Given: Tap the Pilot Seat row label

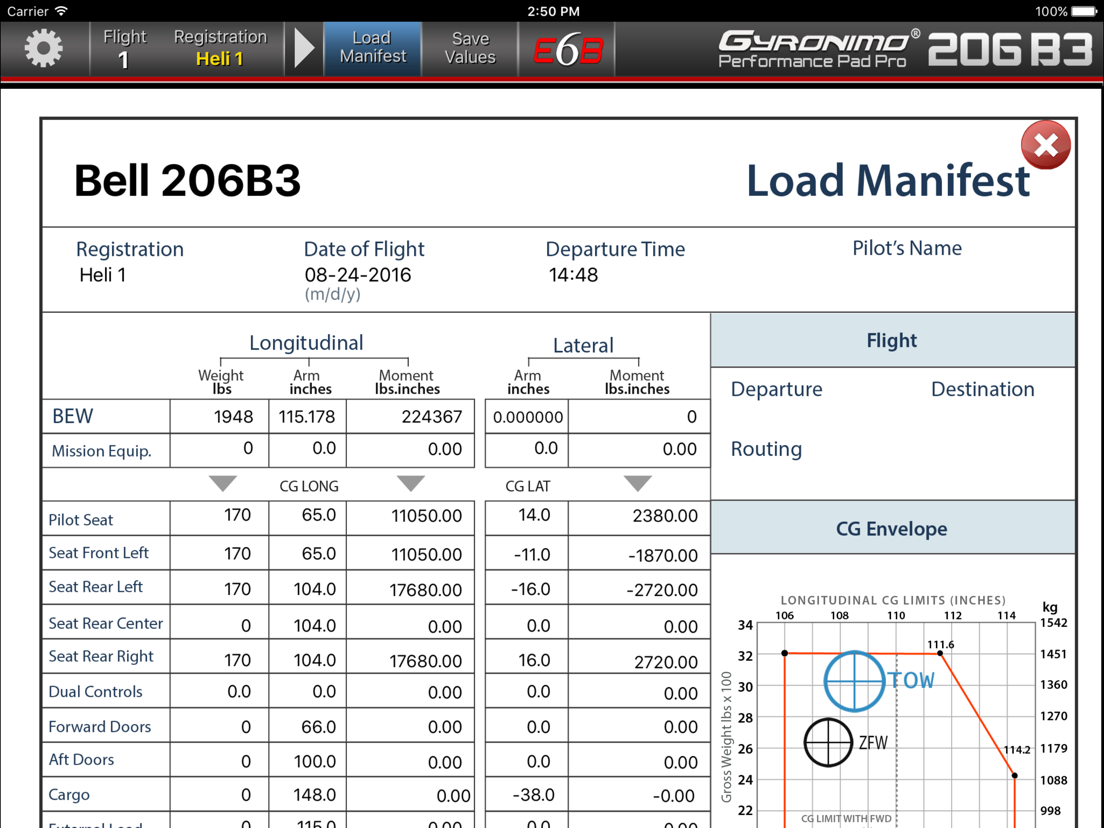Looking at the screenshot, I should [x=80, y=520].
